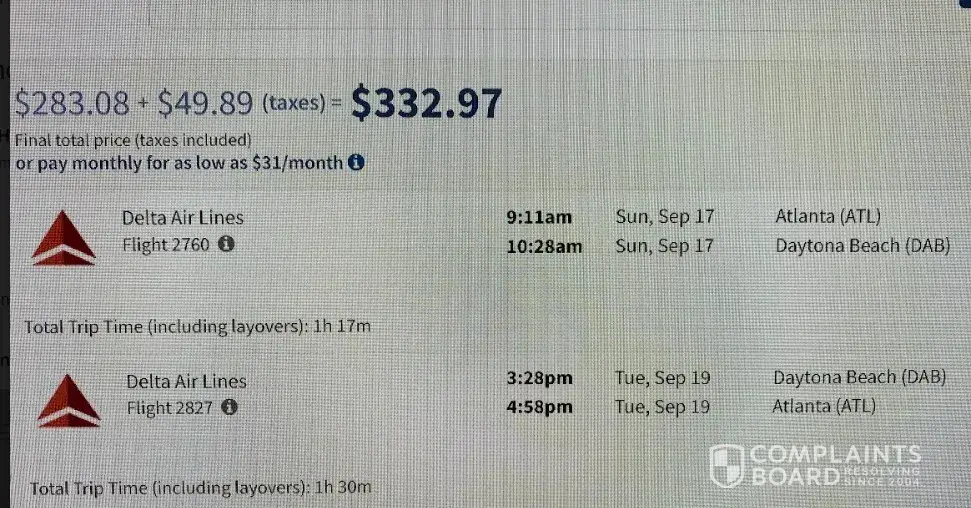Click the 4:58pm arrival time
The image size is (971, 508).
540,406
